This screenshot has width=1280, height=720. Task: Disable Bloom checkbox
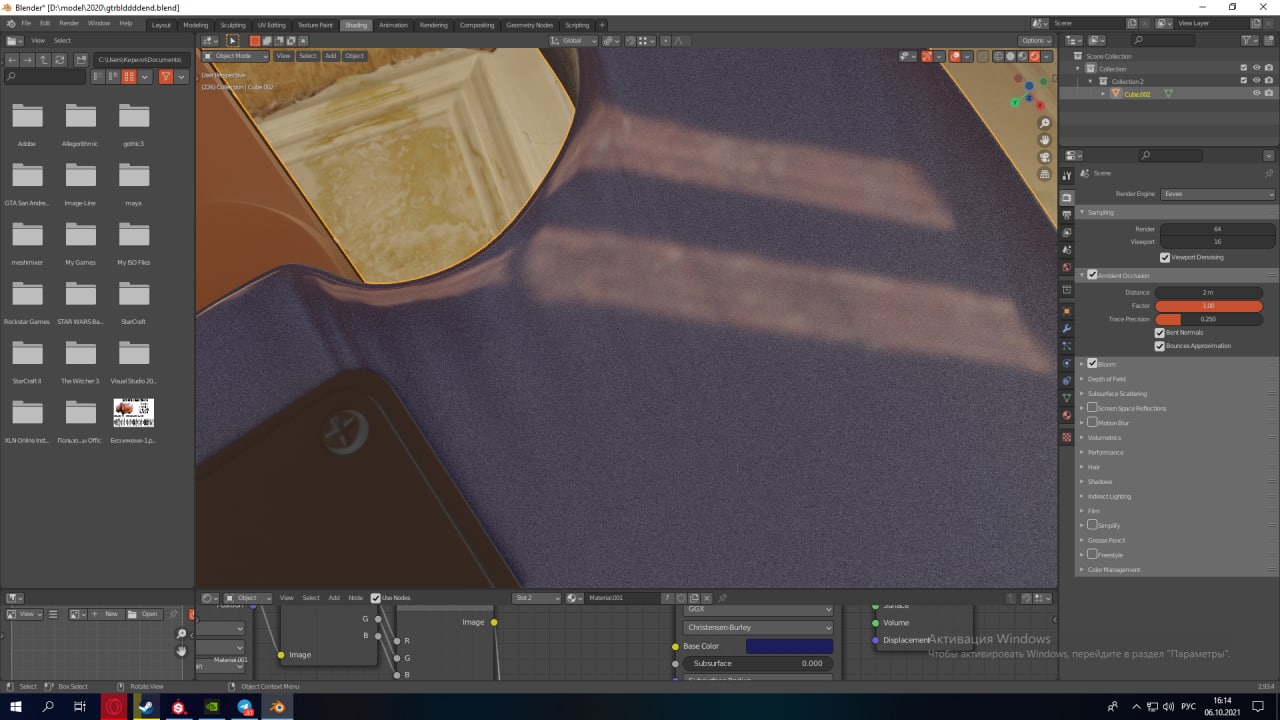click(1092, 363)
